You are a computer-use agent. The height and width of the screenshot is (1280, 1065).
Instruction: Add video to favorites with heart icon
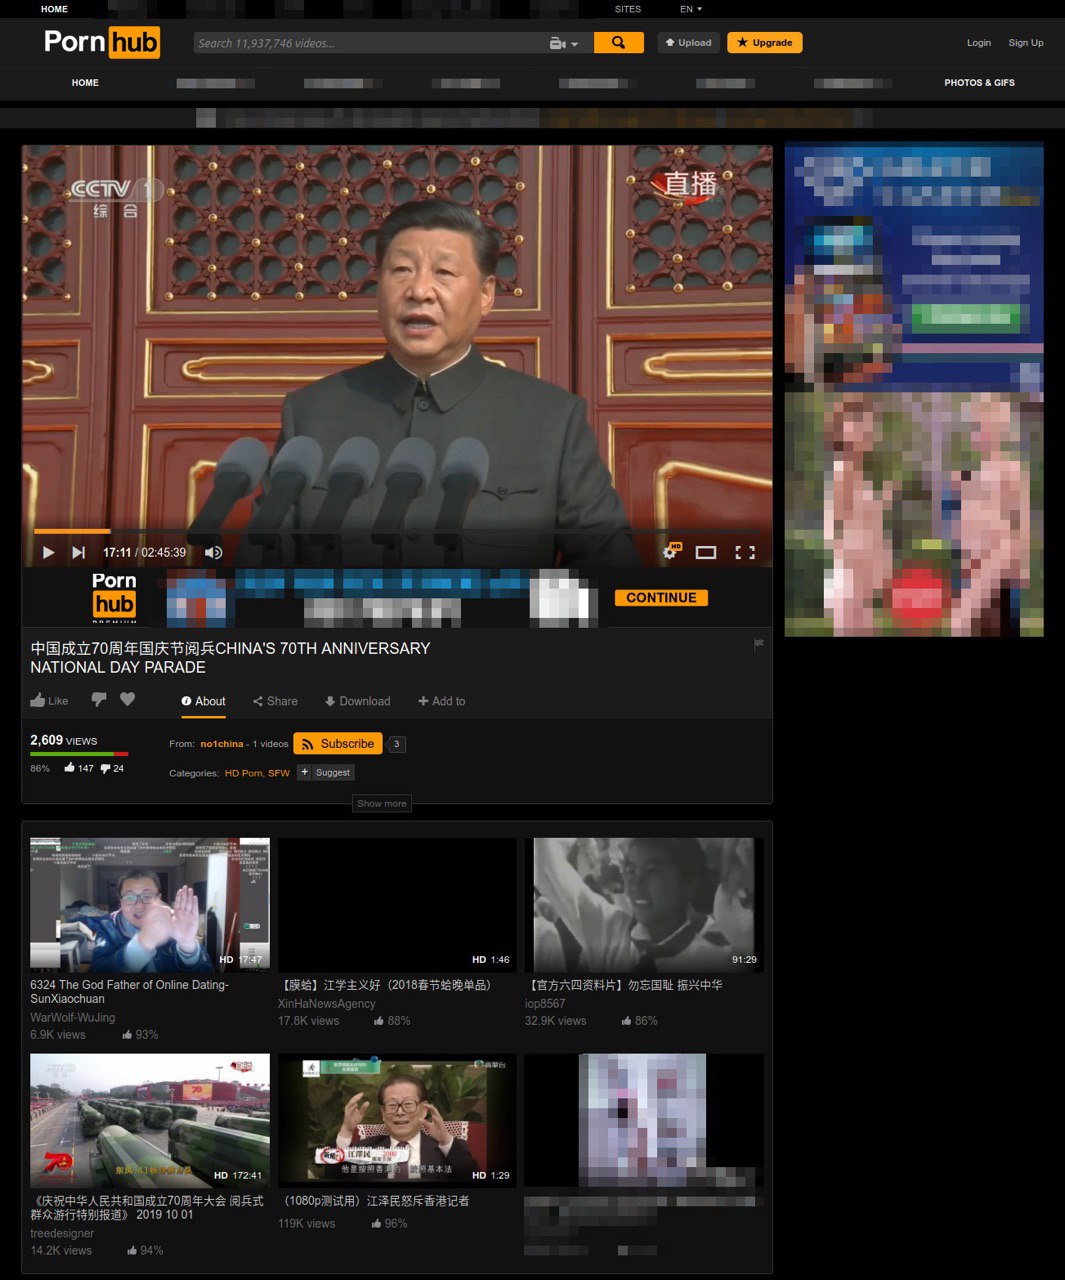click(127, 700)
